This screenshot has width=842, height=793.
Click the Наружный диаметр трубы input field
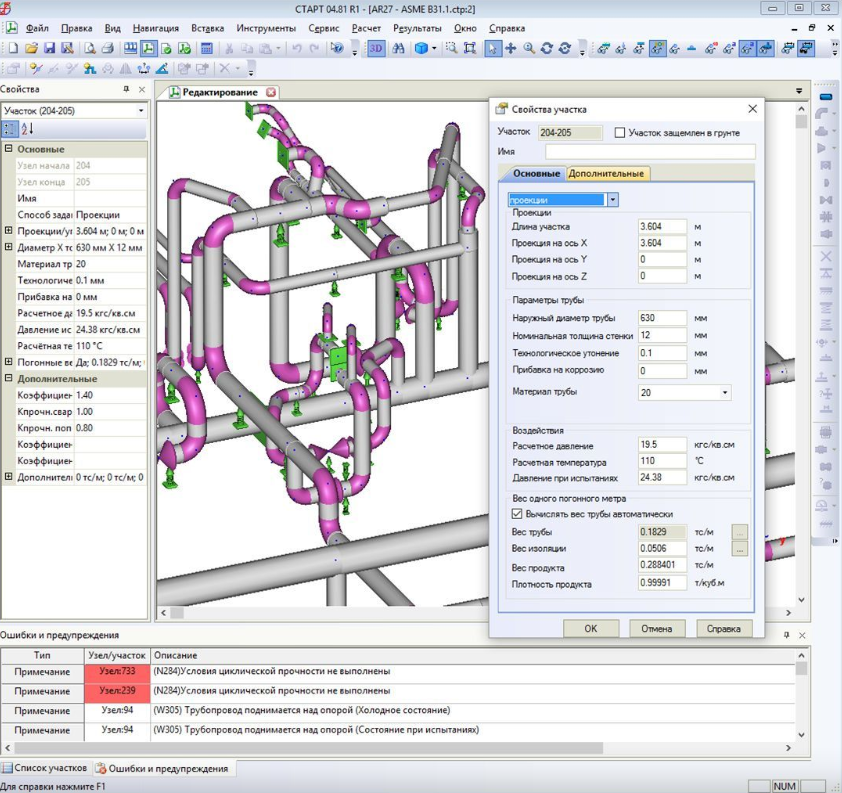662,319
